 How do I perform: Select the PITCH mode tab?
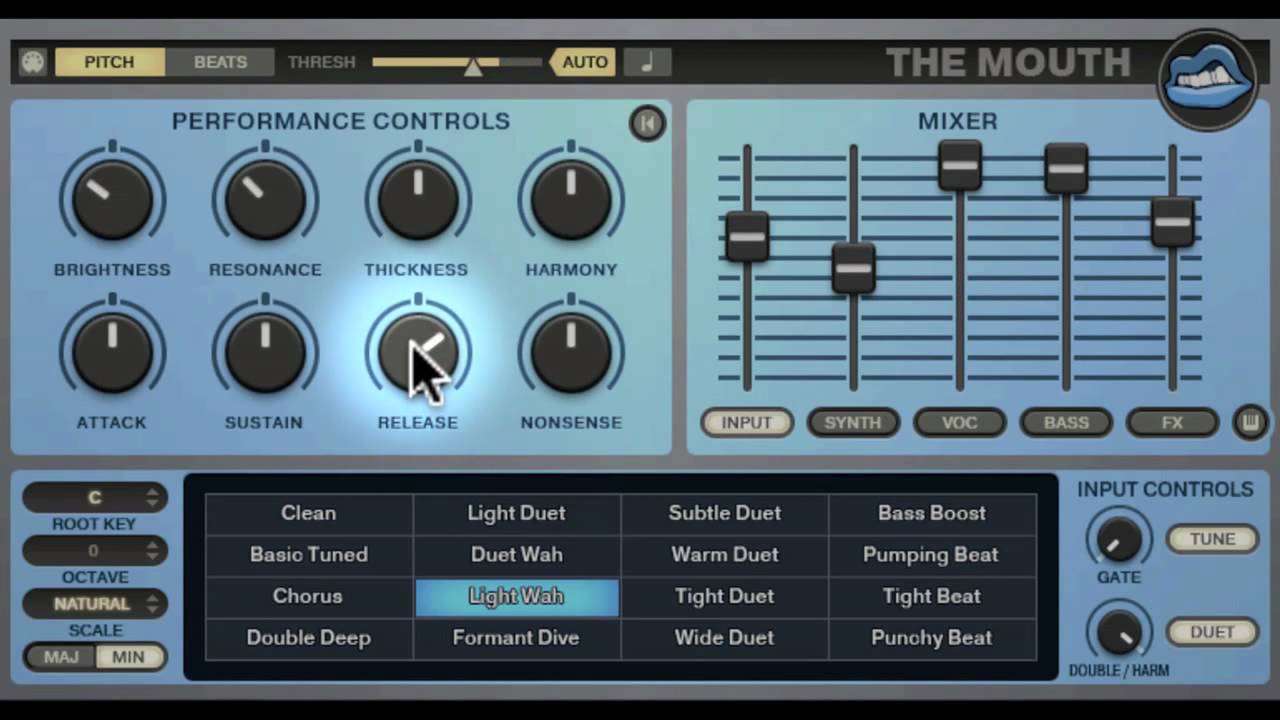point(109,62)
